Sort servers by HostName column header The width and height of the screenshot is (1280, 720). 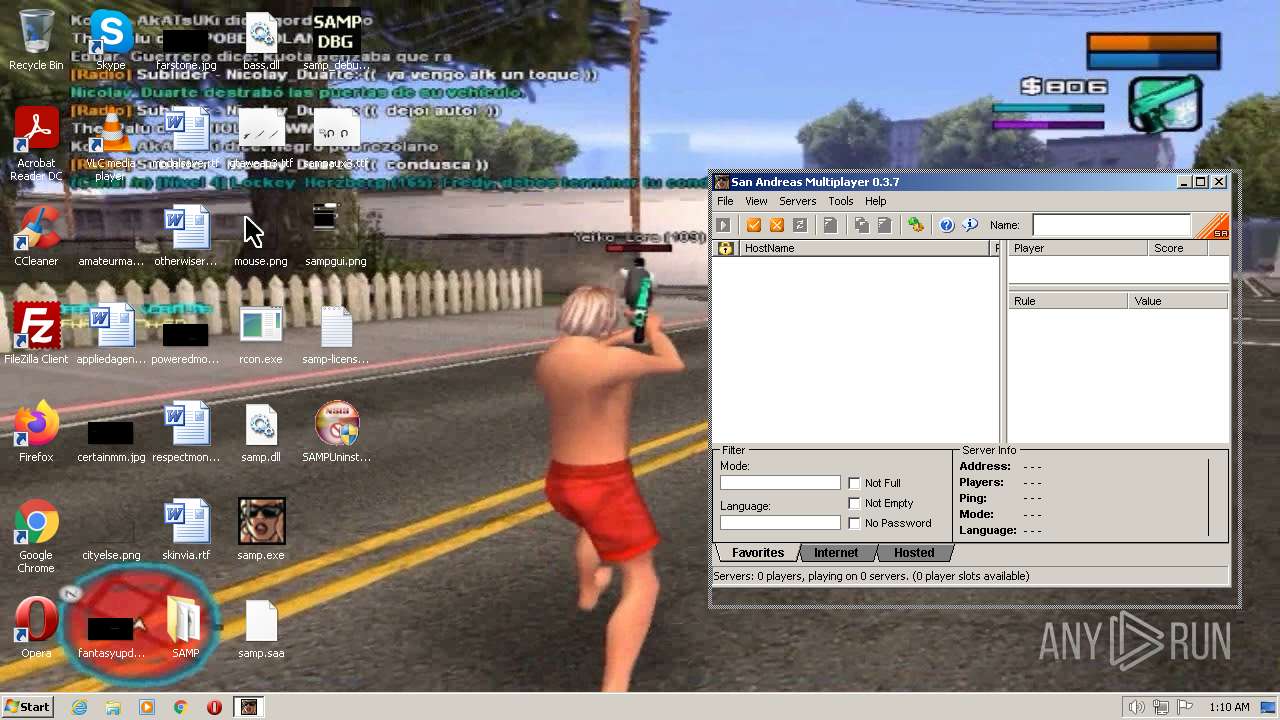coord(864,248)
